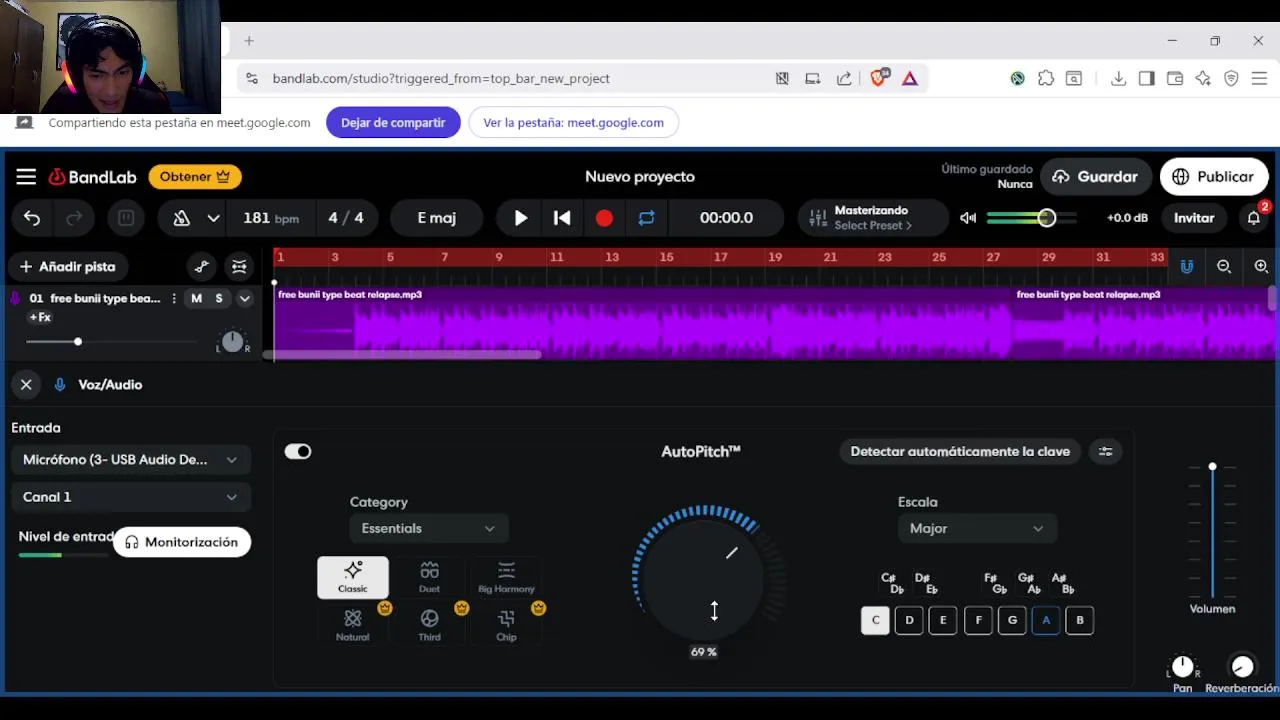Open the Major scale dropdown
The width and height of the screenshot is (1280, 720).
(x=976, y=529)
